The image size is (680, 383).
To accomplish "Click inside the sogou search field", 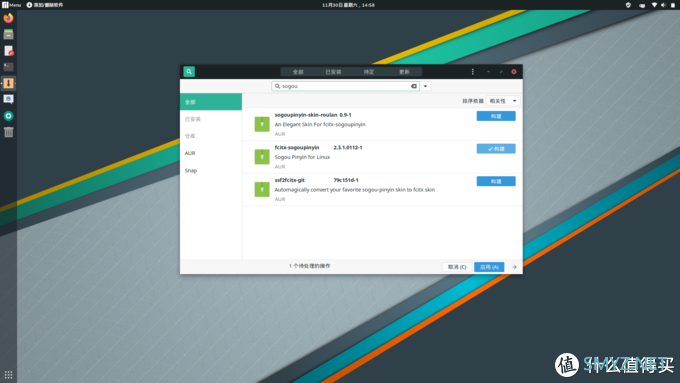I will point(345,86).
